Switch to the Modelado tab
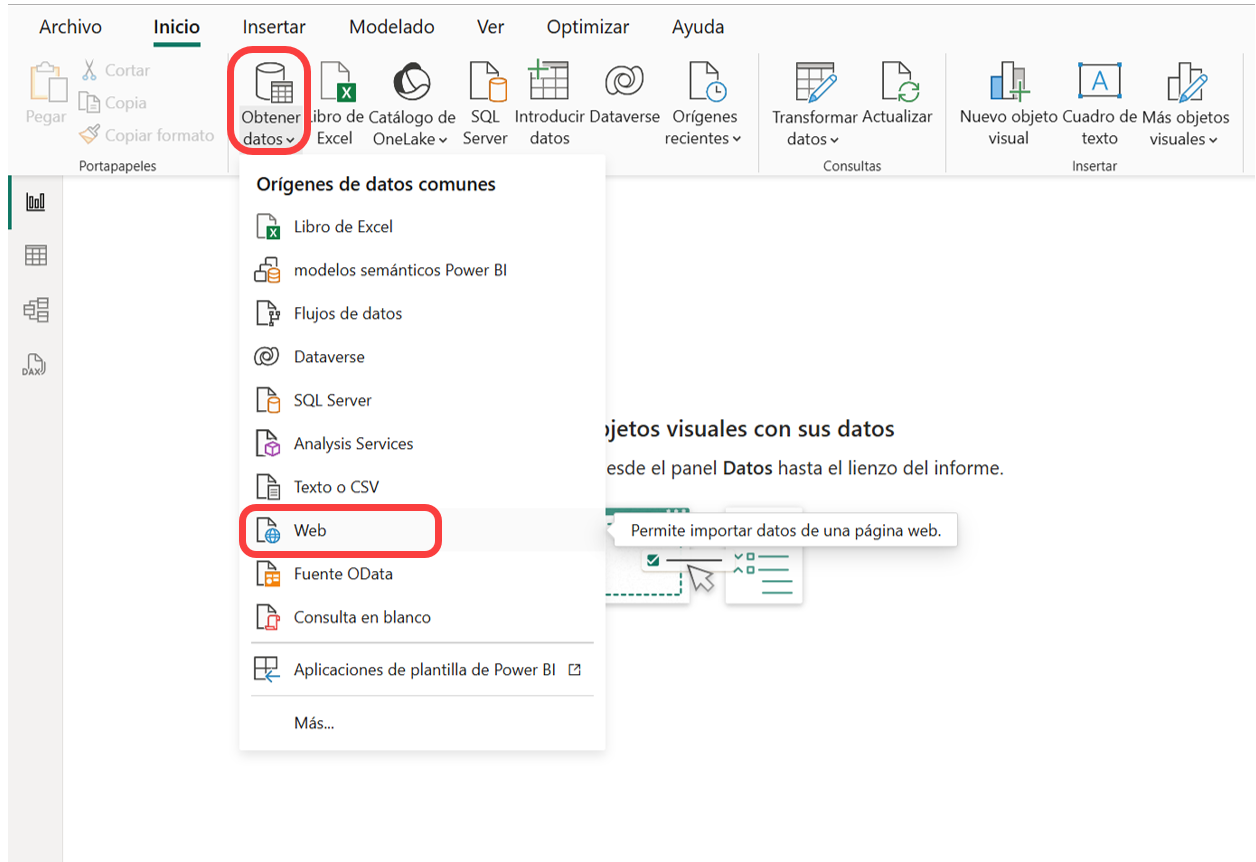 [391, 27]
